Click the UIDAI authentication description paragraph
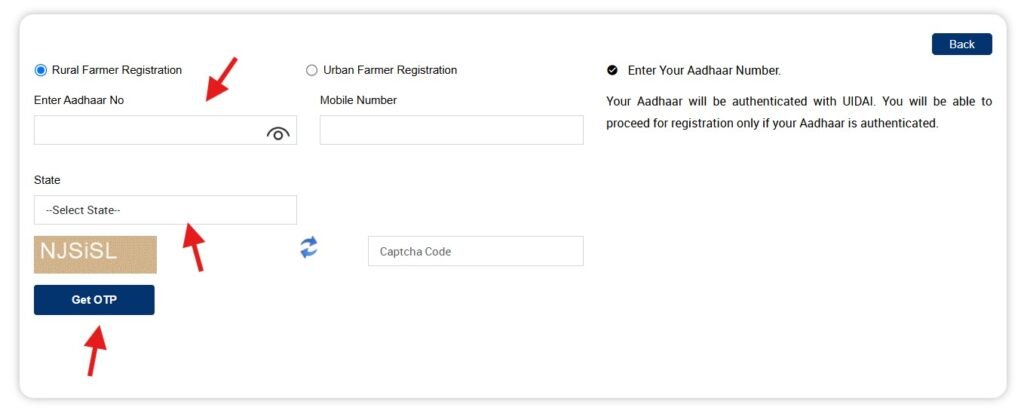Viewport: 1024px width, 410px height. [799, 112]
